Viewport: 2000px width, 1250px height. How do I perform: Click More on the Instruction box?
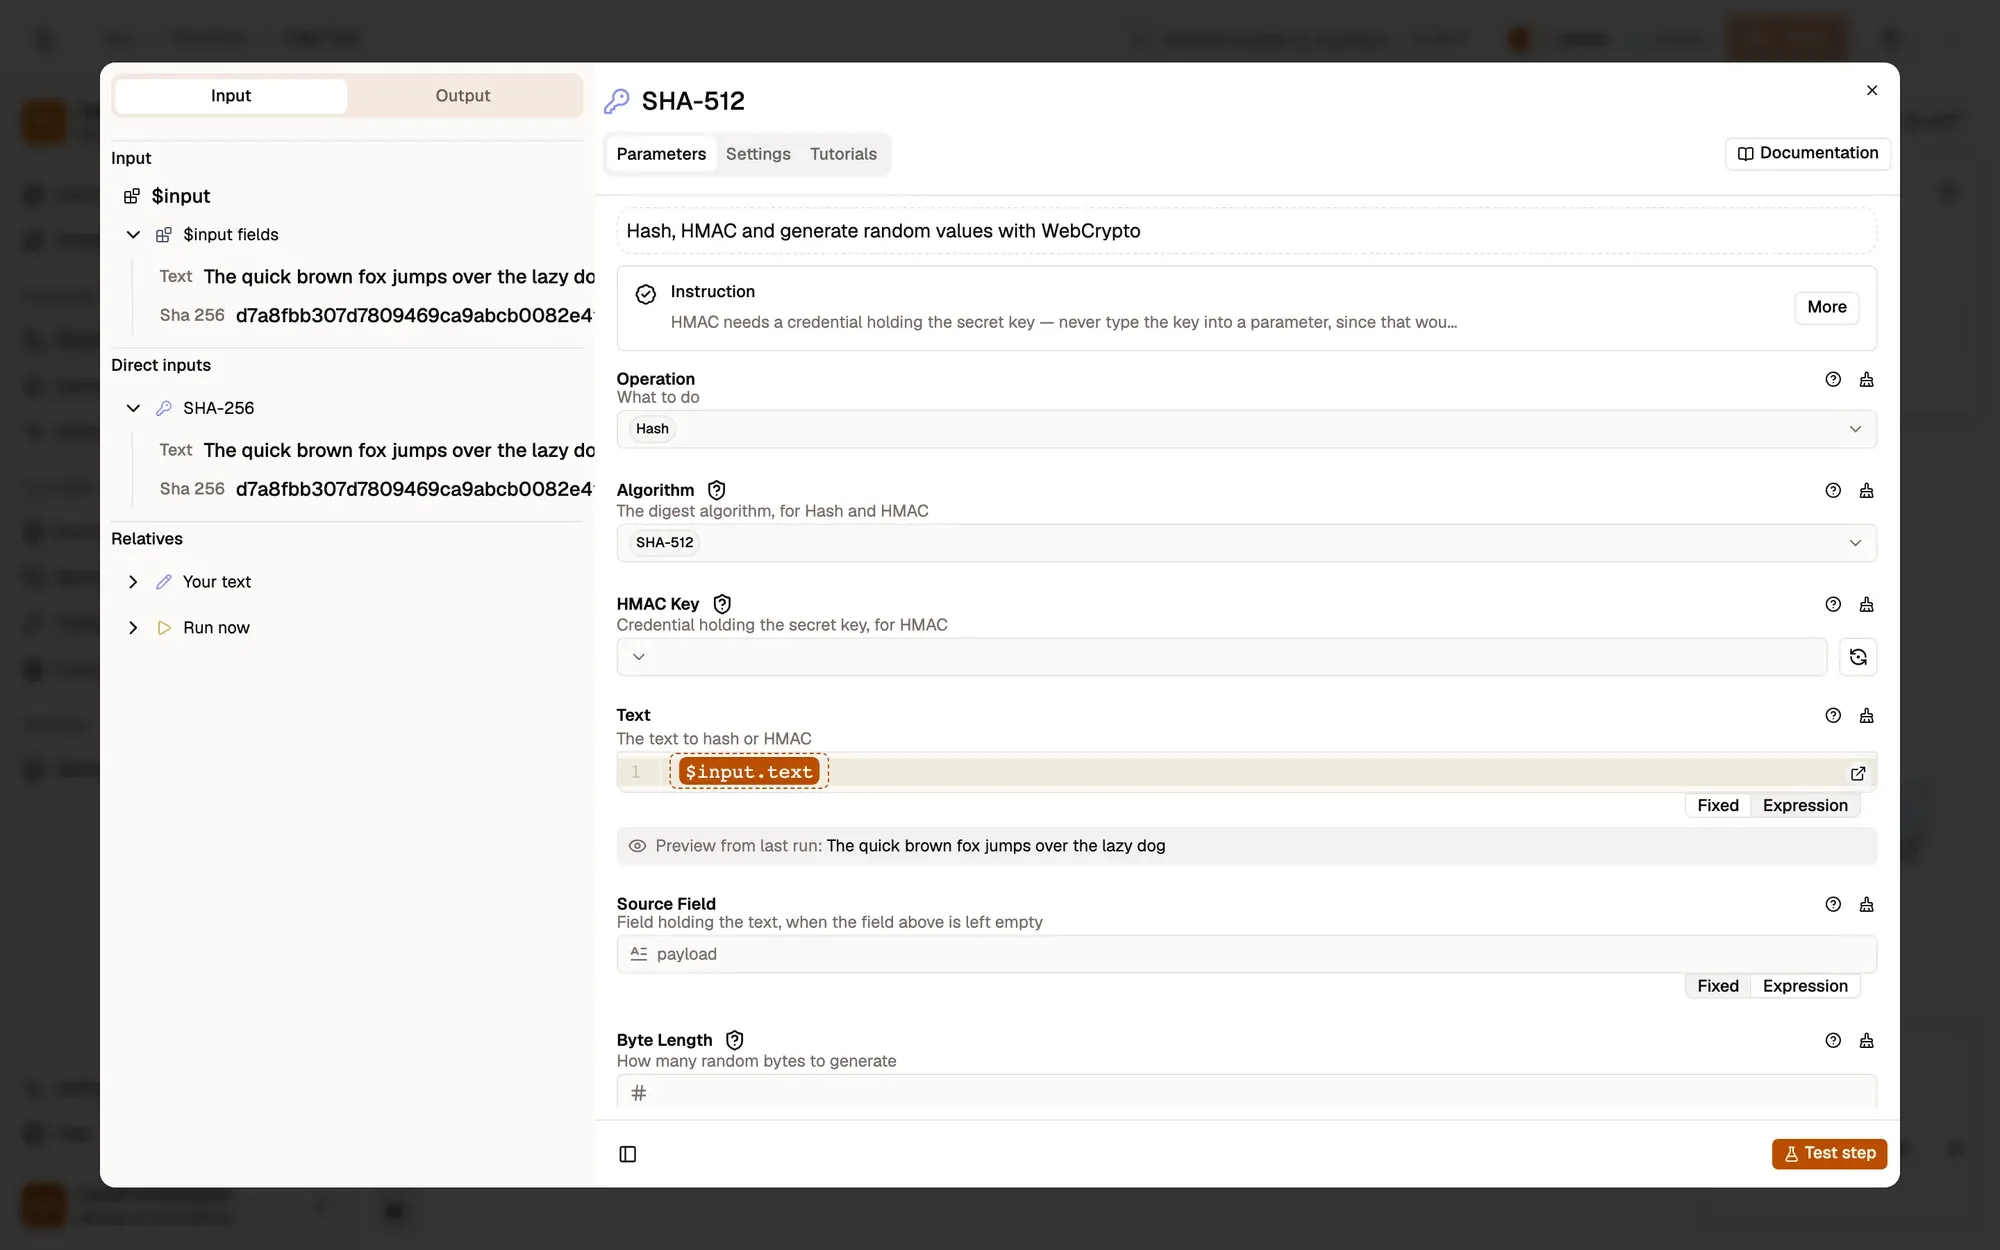click(1826, 307)
